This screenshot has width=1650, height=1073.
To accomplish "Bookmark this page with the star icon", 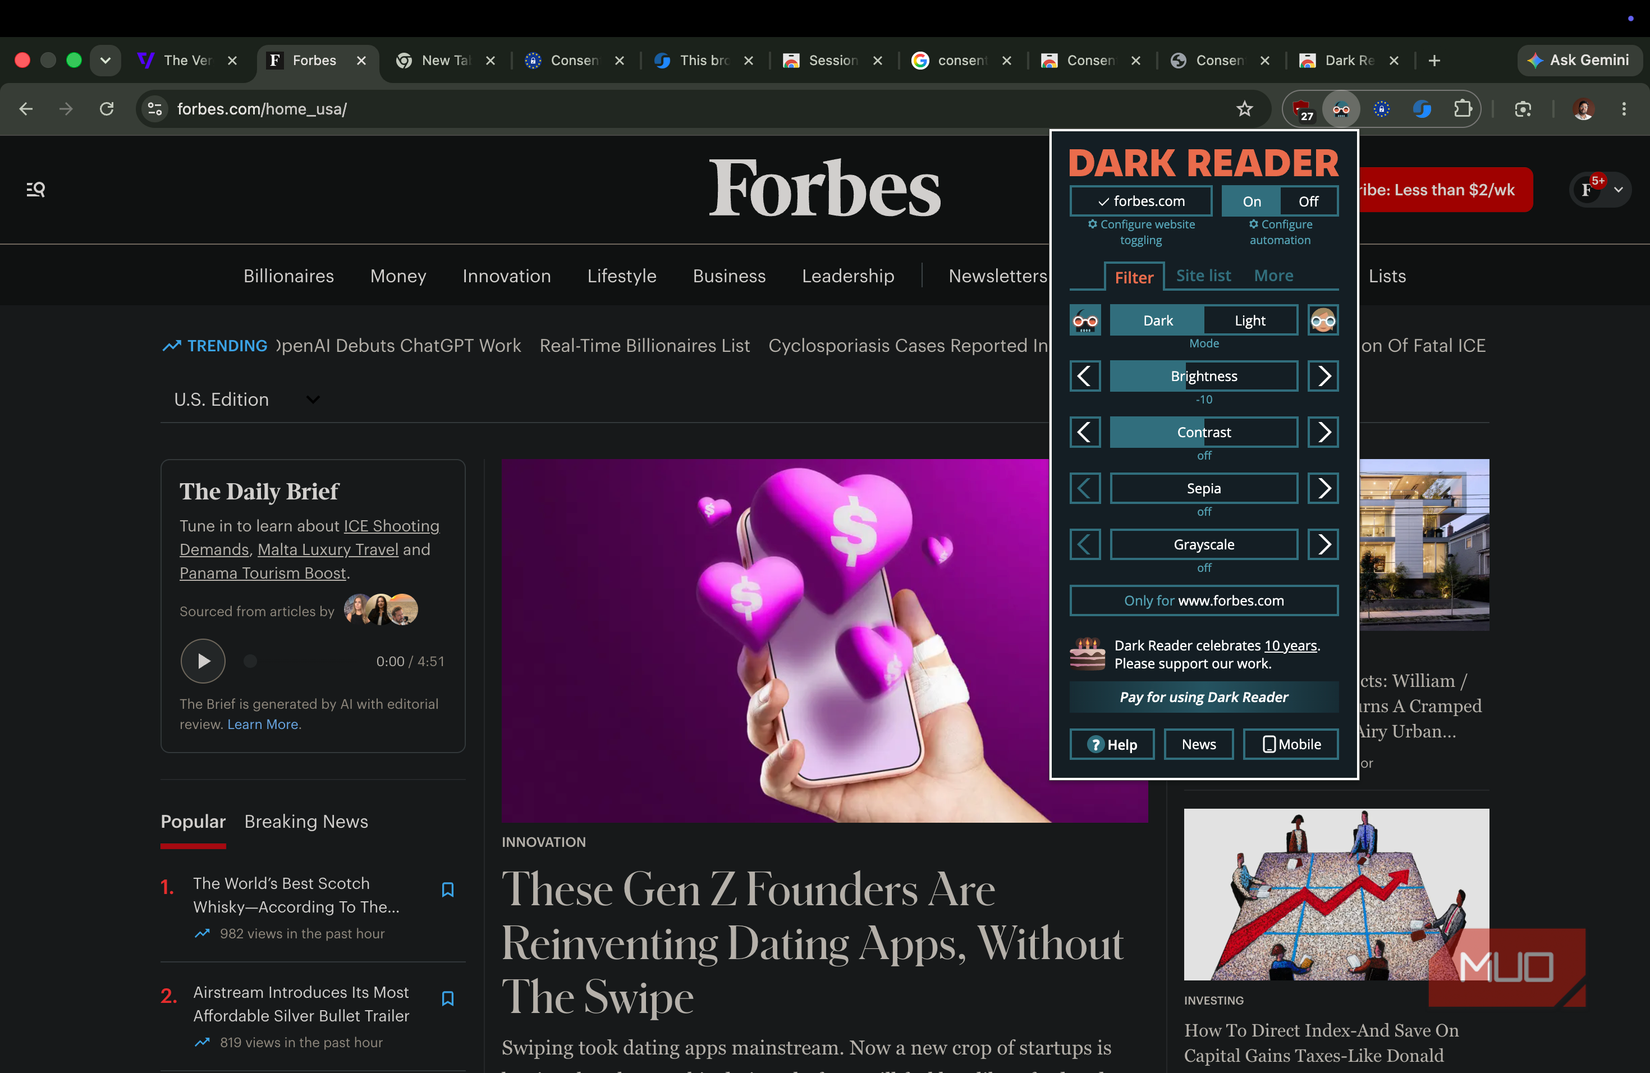I will click(1244, 109).
